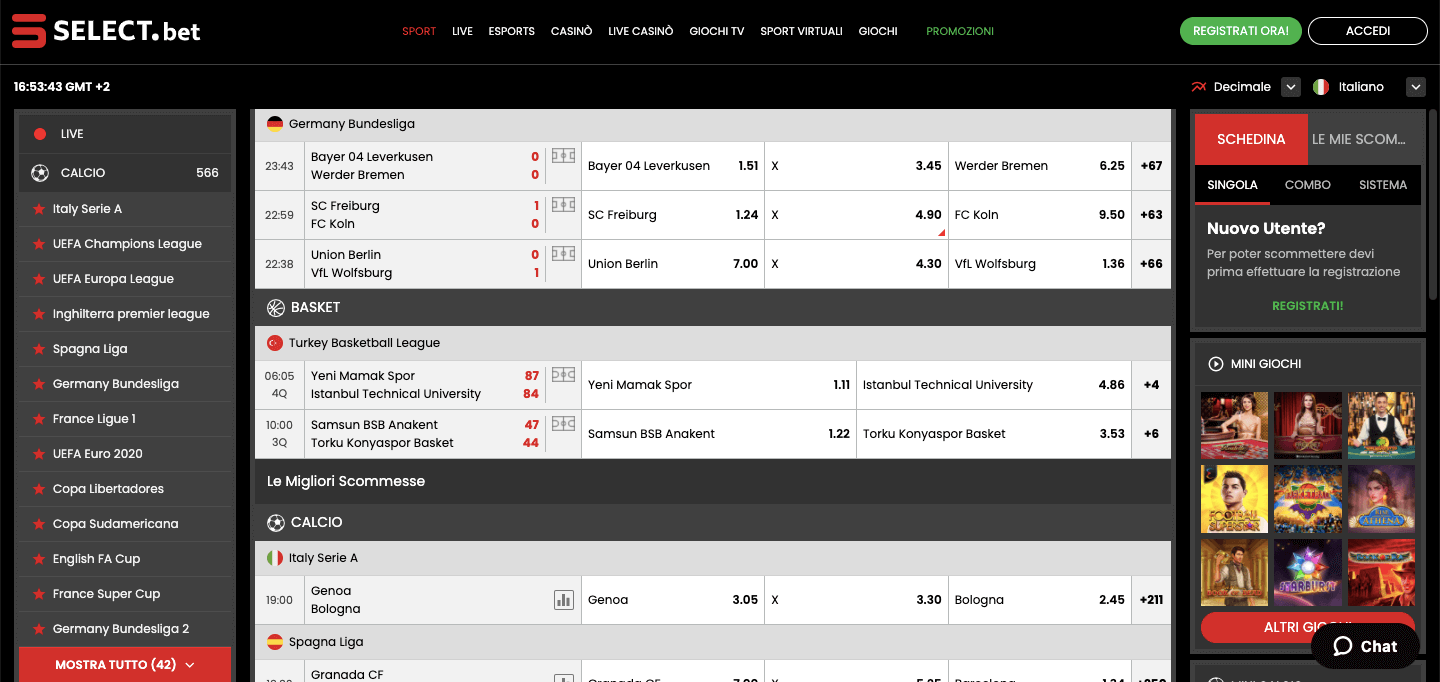Viewport: 1440px width, 682px height.
Task: Activate SISTEMA mode in the bet slip
Action: (x=1382, y=185)
